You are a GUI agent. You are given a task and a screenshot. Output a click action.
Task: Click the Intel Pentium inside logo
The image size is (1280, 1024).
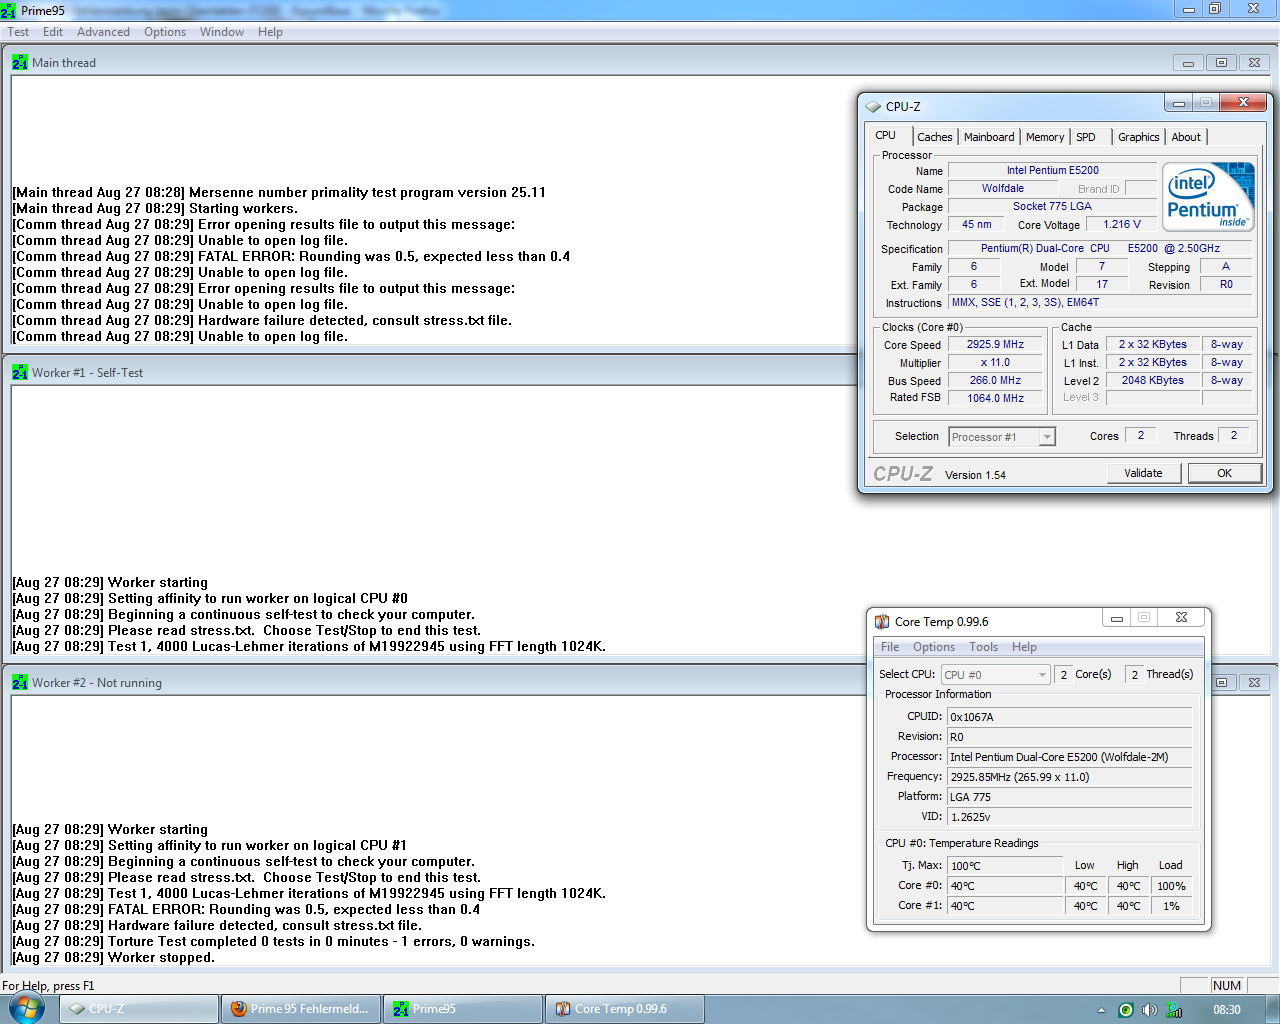(1210, 196)
